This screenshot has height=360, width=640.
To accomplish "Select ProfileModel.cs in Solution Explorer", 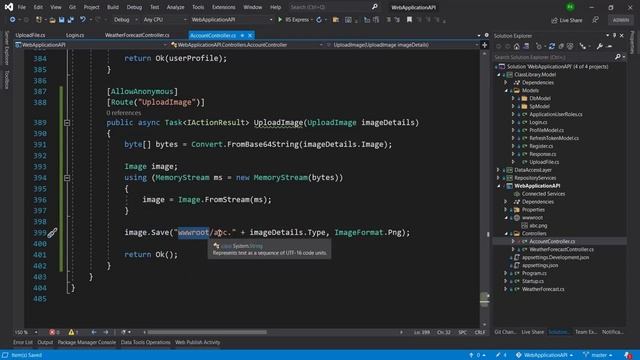I will click(x=546, y=130).
